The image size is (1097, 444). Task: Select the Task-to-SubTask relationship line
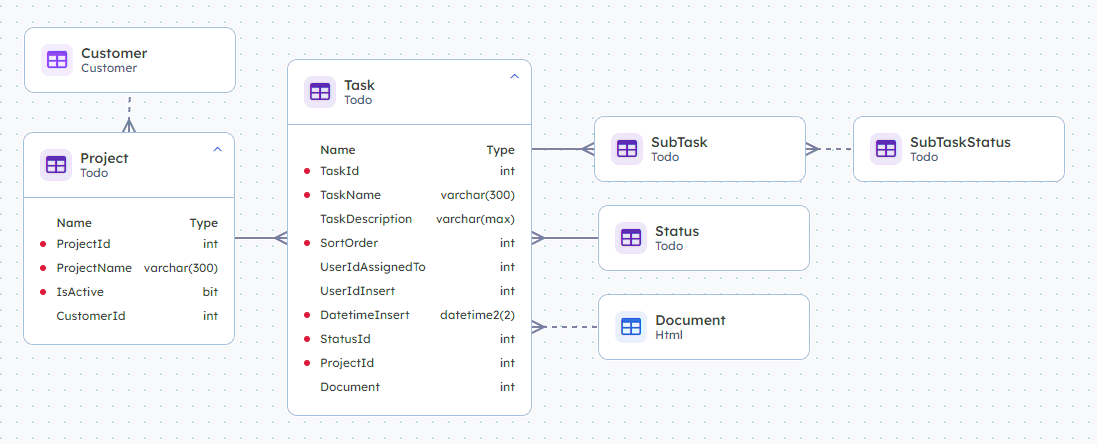562,149
